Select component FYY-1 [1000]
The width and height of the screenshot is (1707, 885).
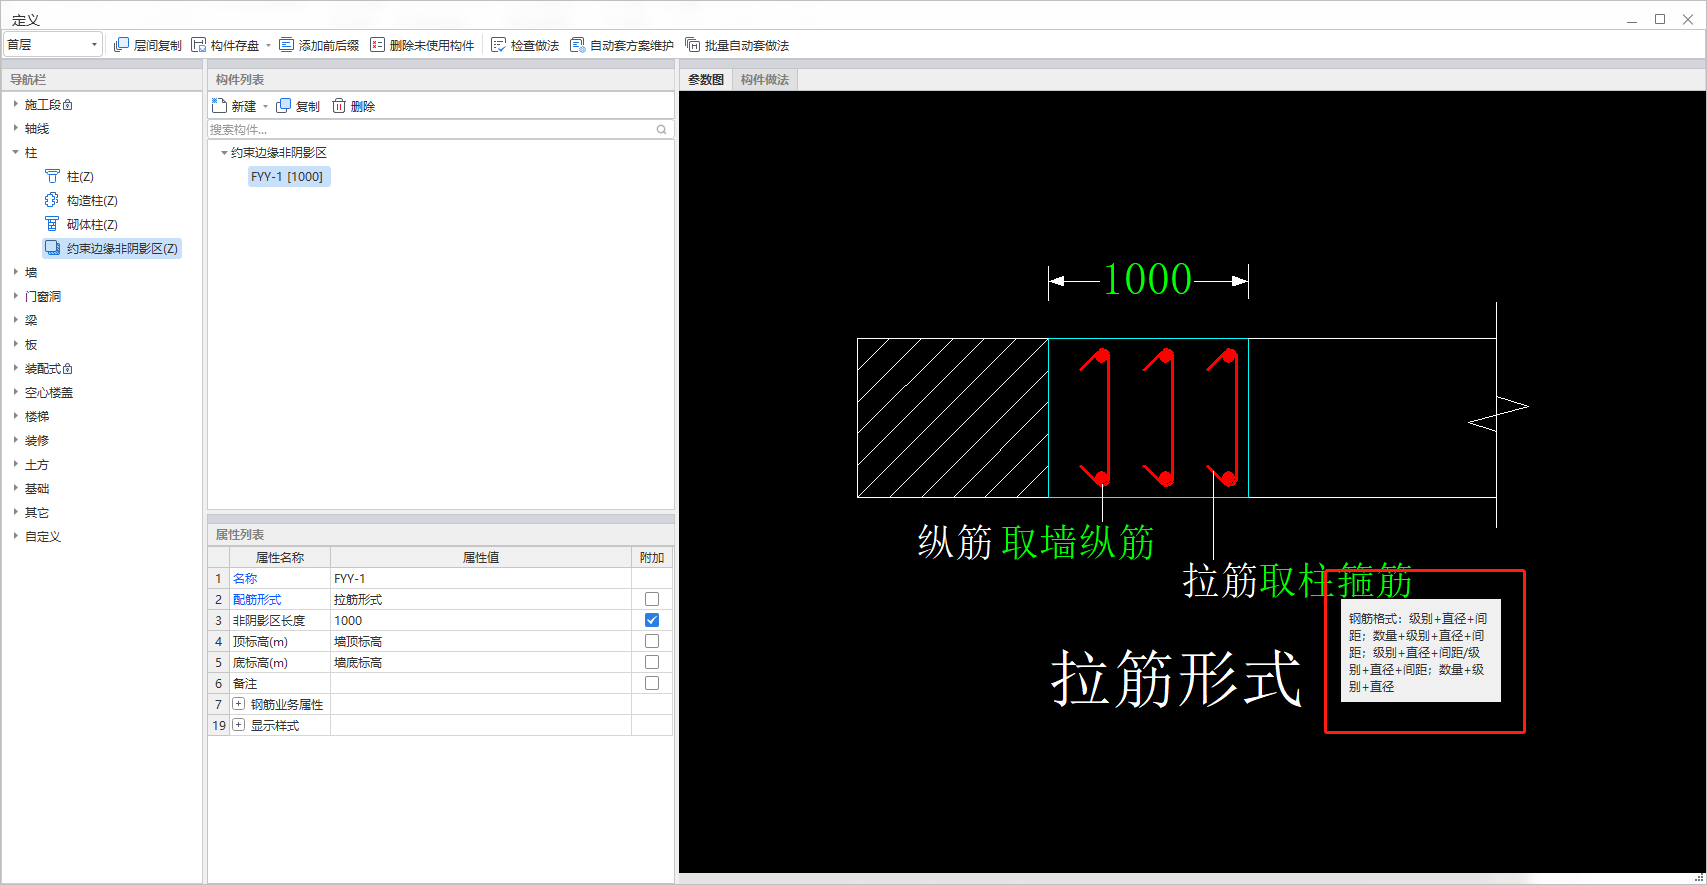(288, 177)
